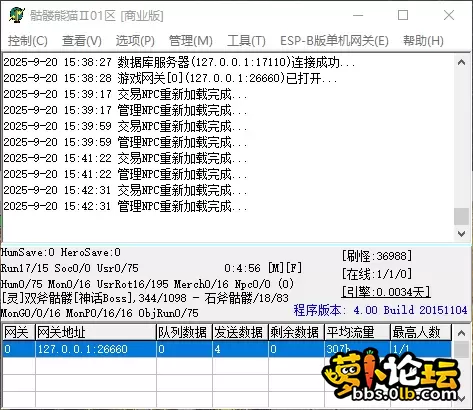The image size is (473, 410).
Task: Close the 骷髅熊猫 window
Action: (x=449, y=15)
